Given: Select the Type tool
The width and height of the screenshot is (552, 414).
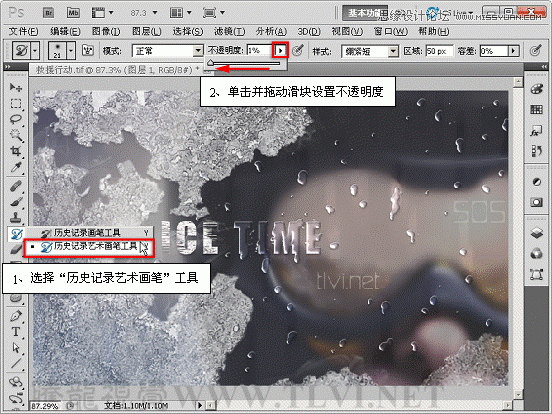Looking at the screenshot, I should (15, 332).
